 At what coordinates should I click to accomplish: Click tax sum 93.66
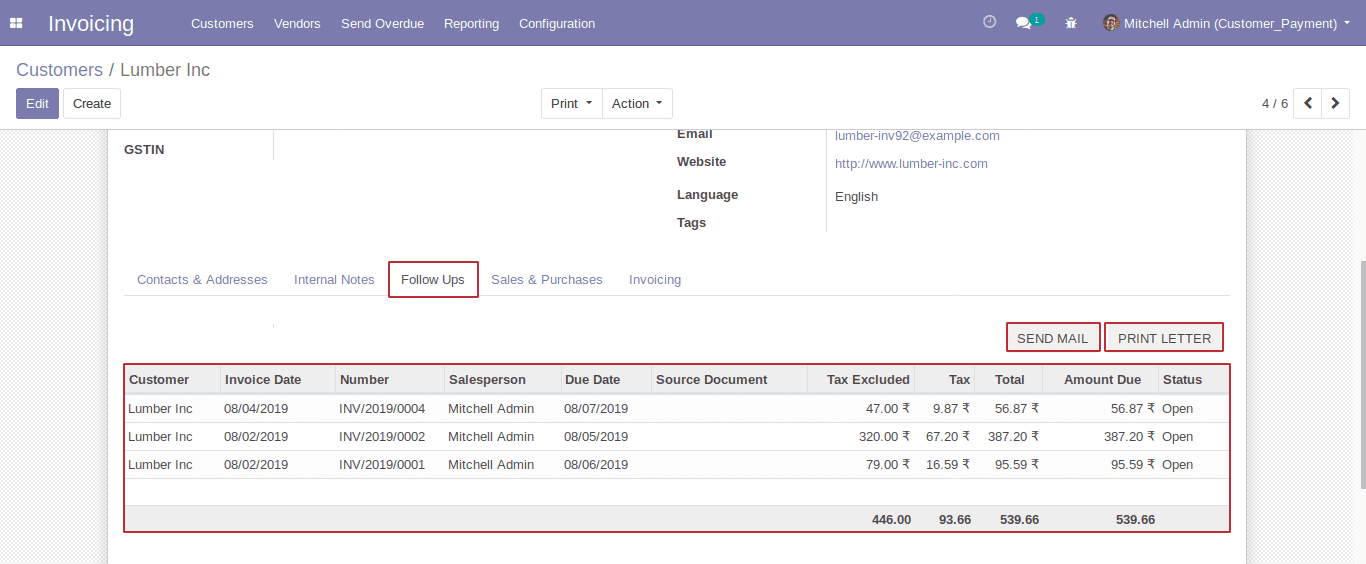click(955, 520)
